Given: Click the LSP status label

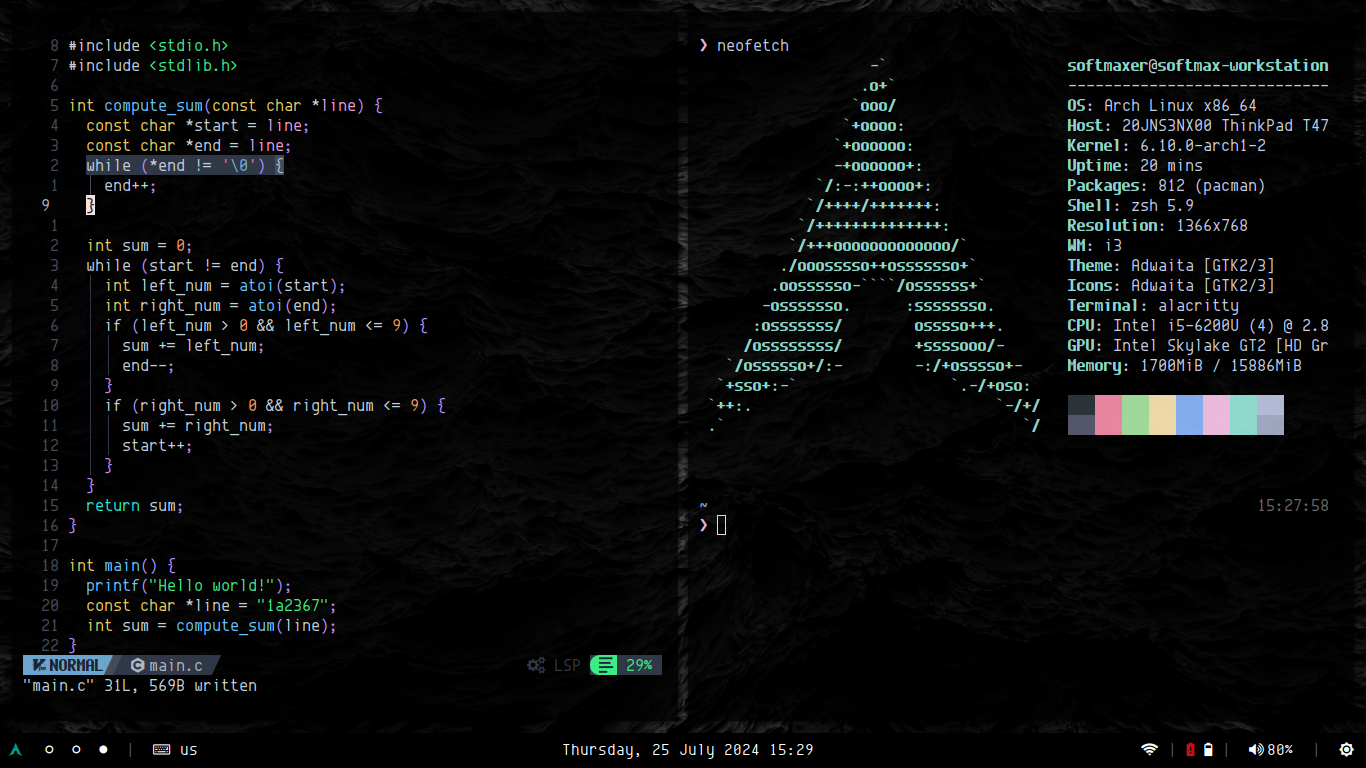Looking at the screenshot, I should [567, 665].
